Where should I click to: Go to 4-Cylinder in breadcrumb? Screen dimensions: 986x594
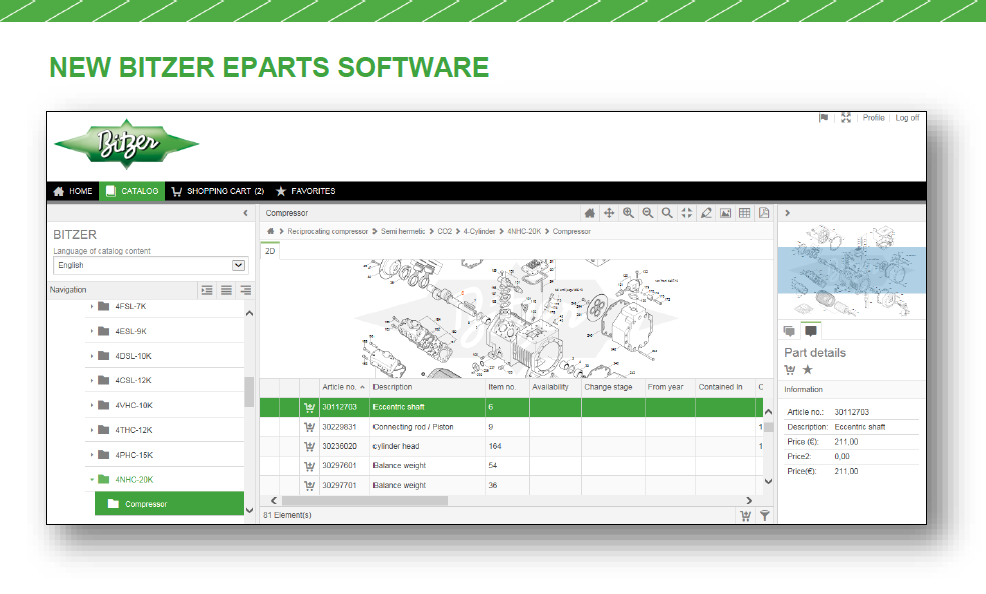479,231
